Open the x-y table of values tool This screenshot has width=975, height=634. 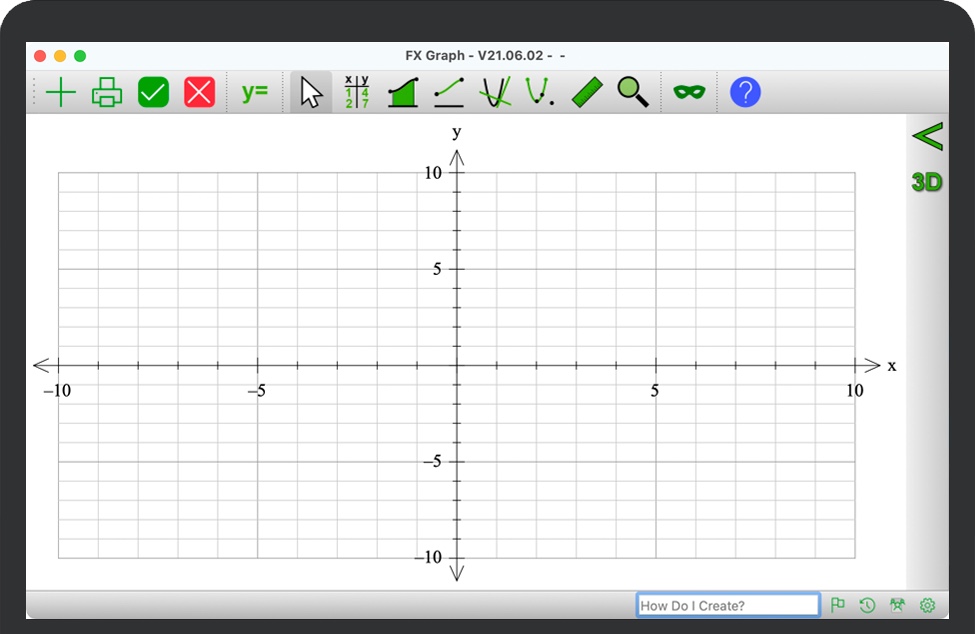click(357, 92)
